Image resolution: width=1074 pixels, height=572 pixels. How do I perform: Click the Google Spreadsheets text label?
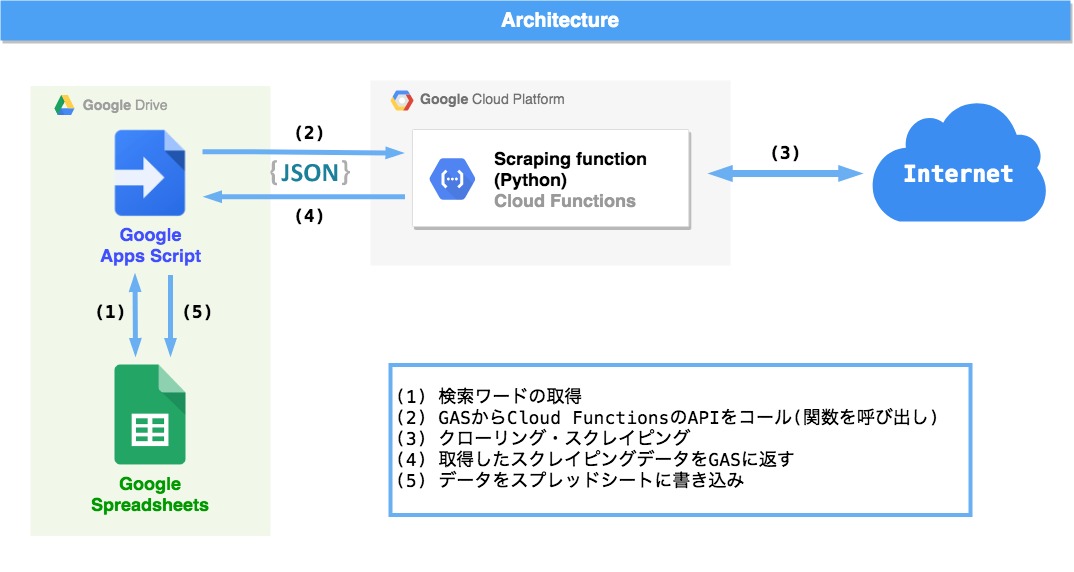(x=150, y=495)
